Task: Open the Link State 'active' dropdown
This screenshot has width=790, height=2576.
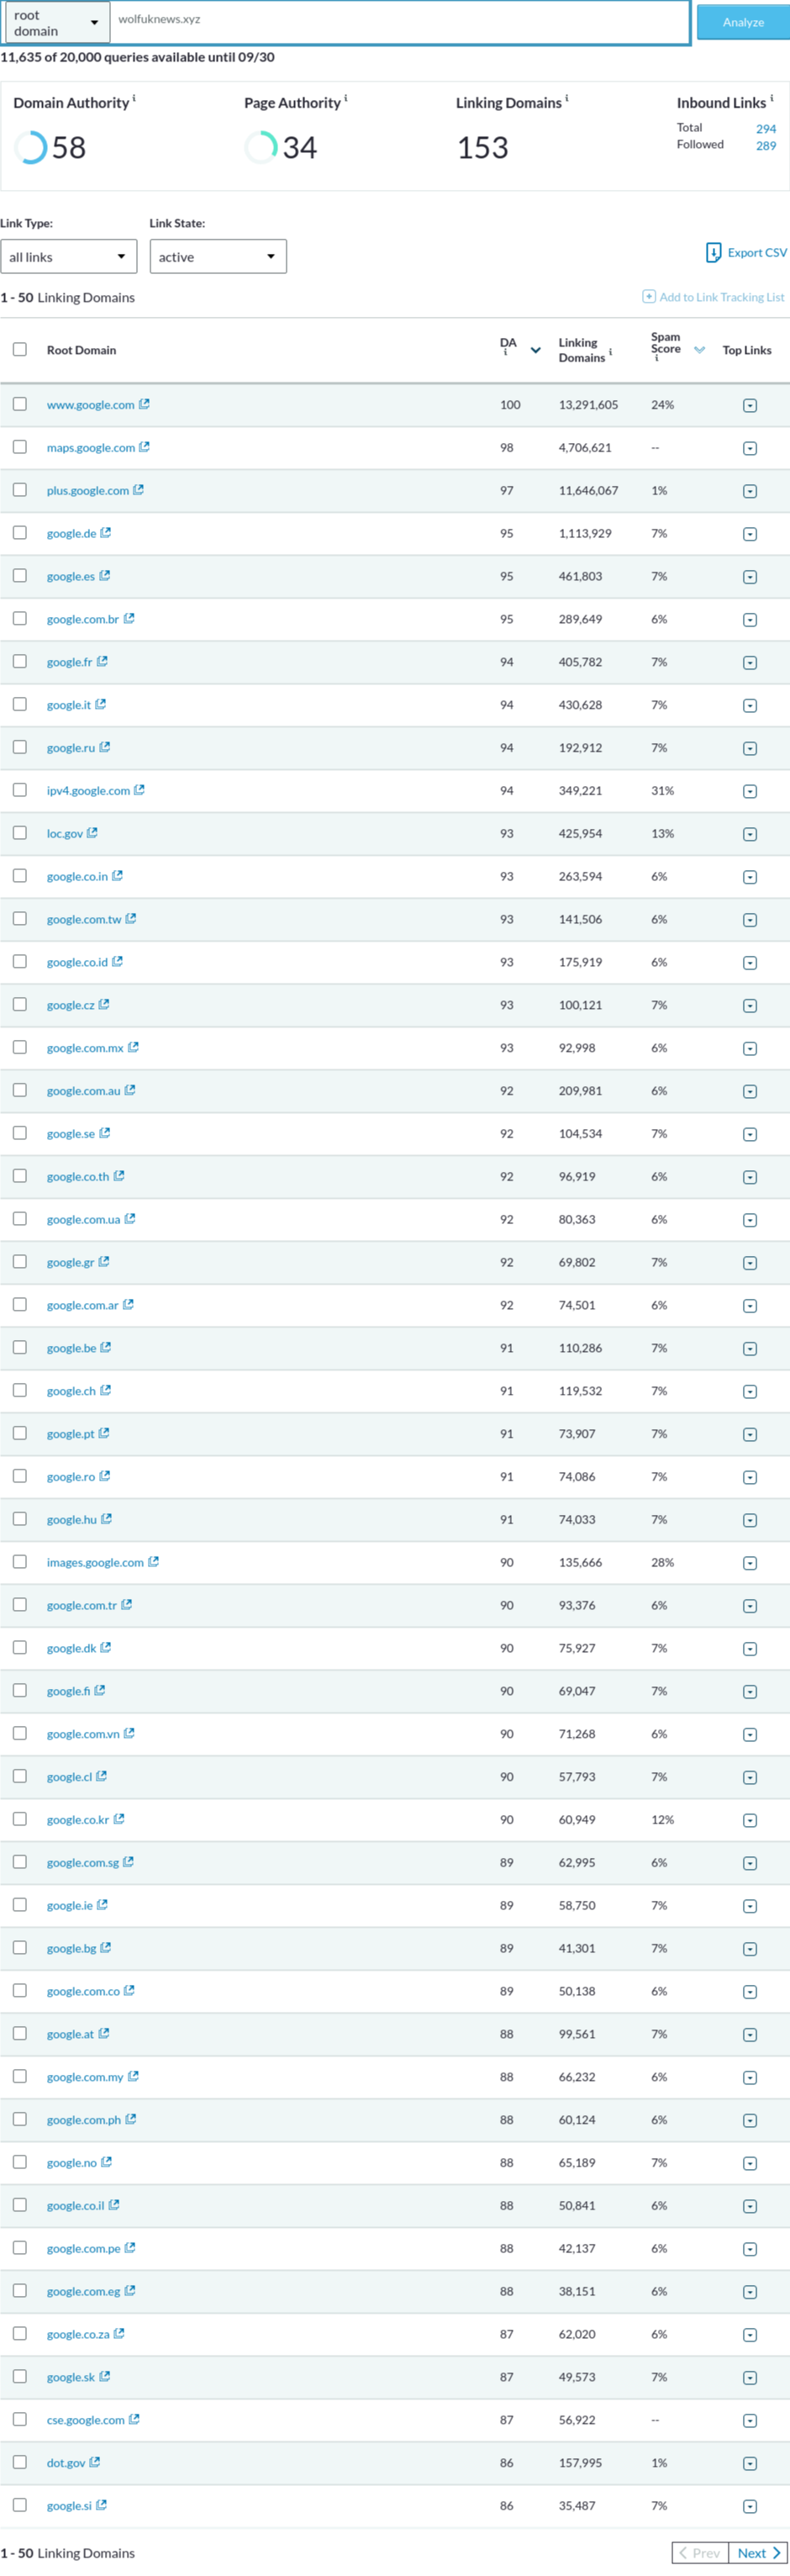Action: (x=218, y=257)
